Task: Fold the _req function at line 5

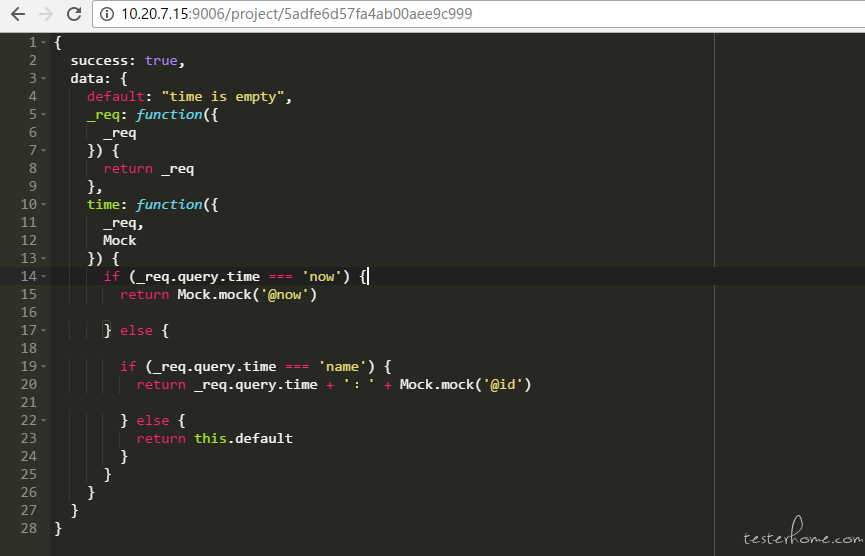Action: coord(44,114)
